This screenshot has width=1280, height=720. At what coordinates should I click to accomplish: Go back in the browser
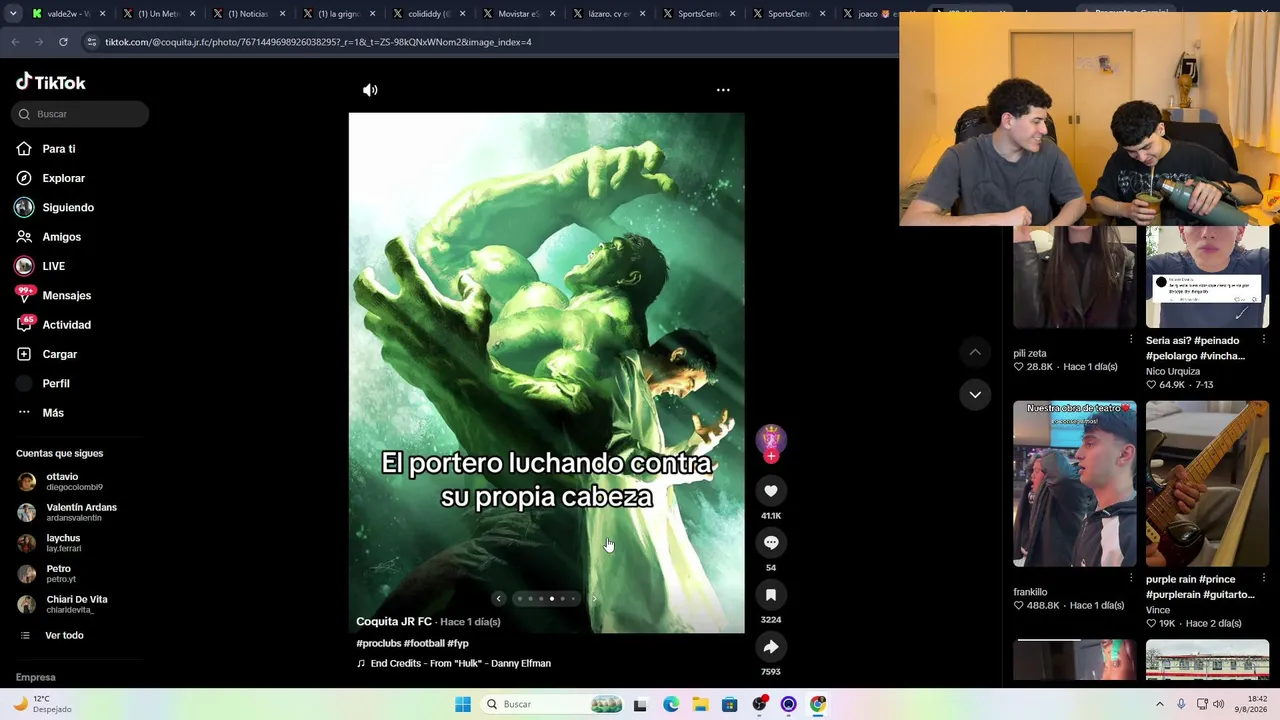point(15,42)
